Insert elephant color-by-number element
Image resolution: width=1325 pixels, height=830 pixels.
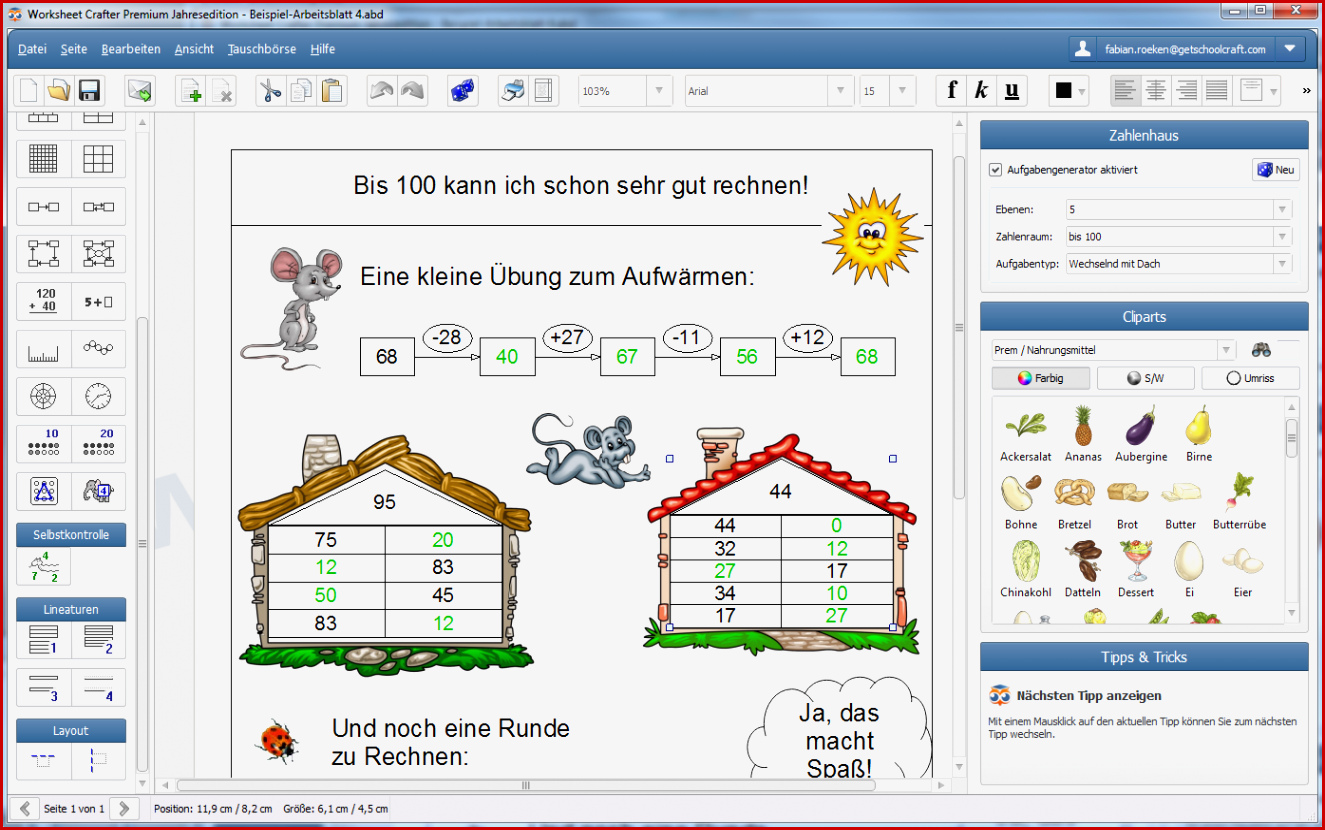coord(98,491)
